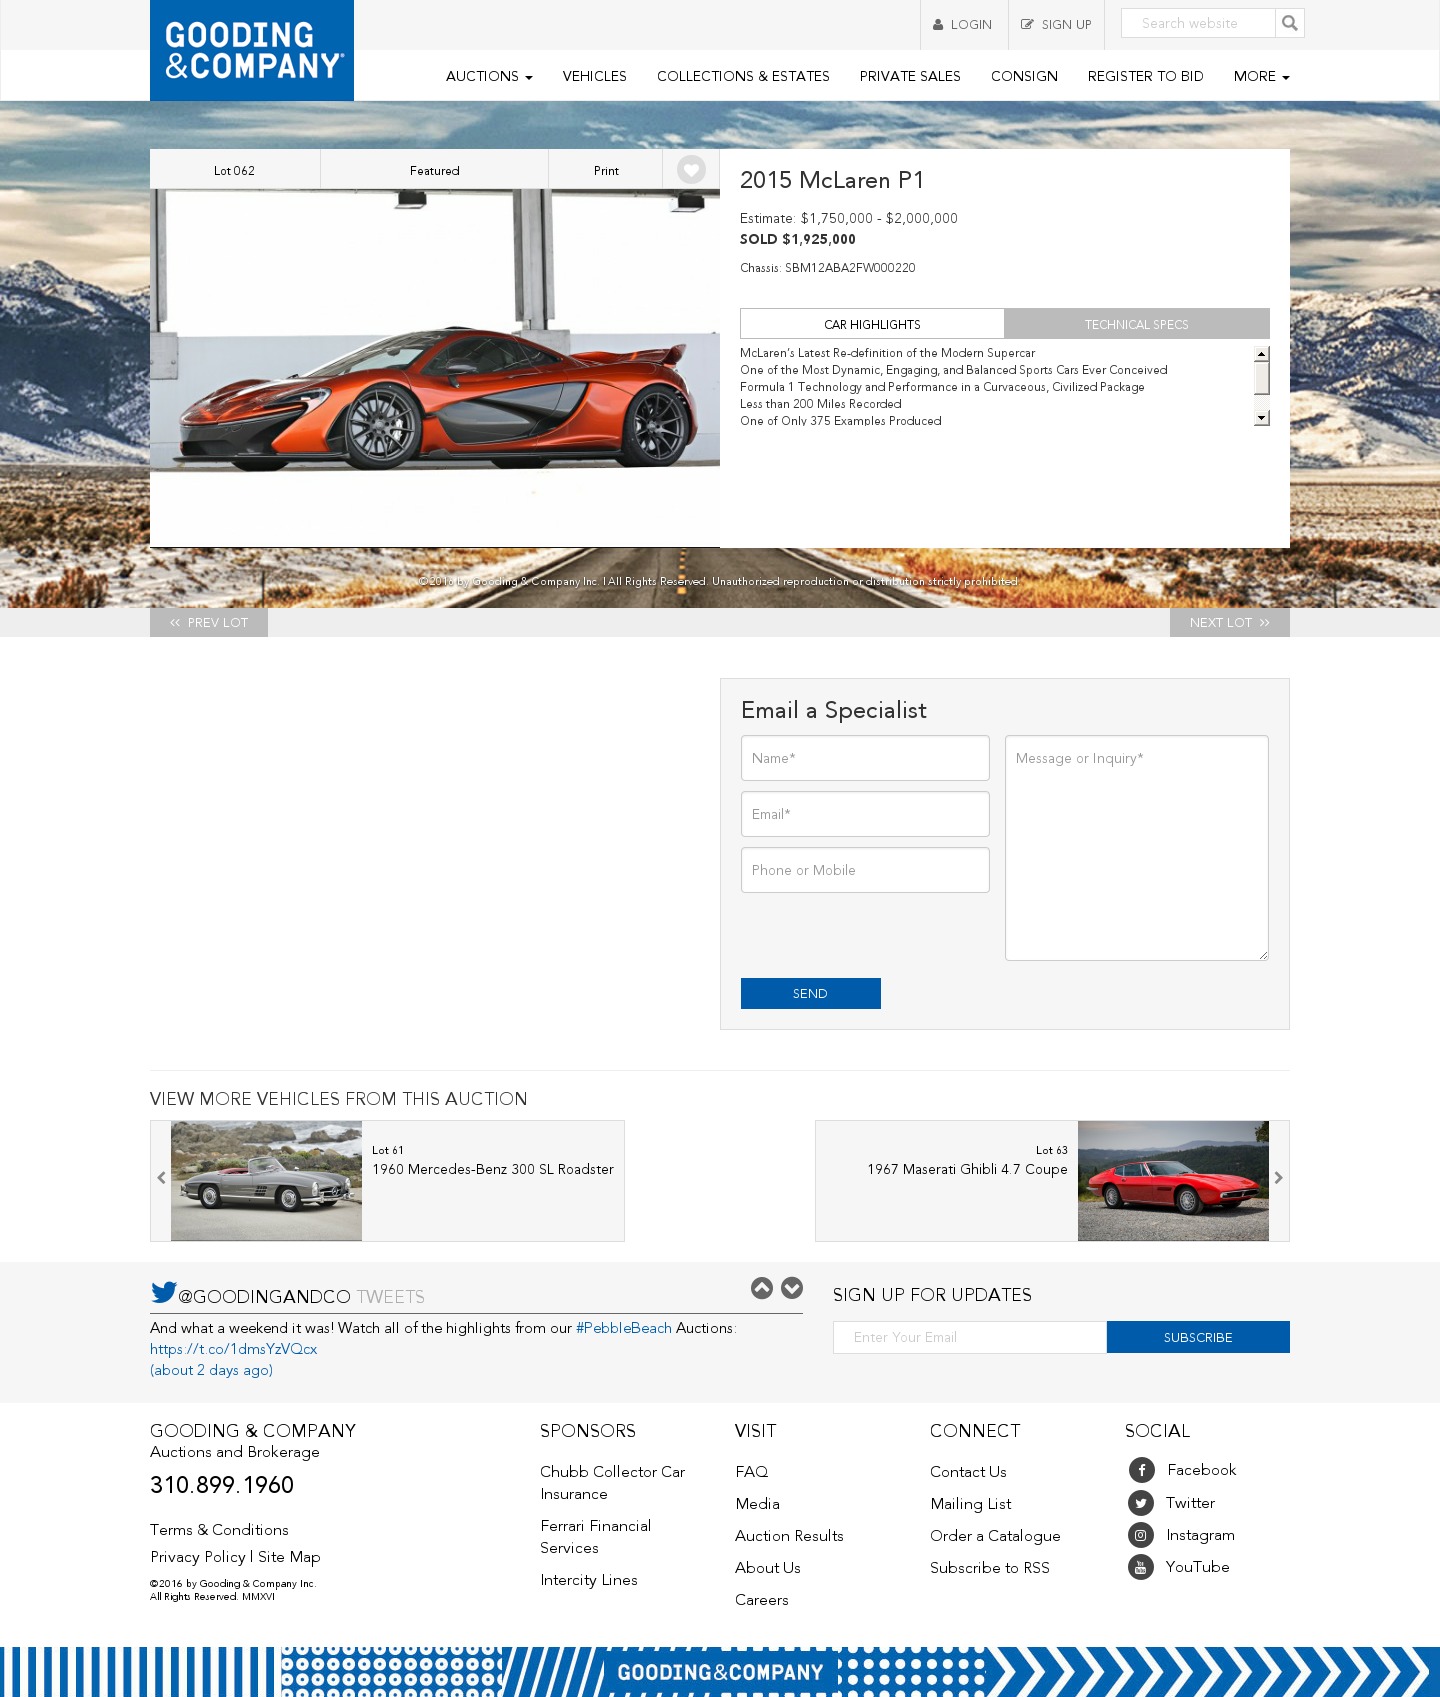This screenshot has height=1697, width=1440.
Task: Switch to the Technical Specs tab
Action: pyautogui.click(x=1137, y=324)
